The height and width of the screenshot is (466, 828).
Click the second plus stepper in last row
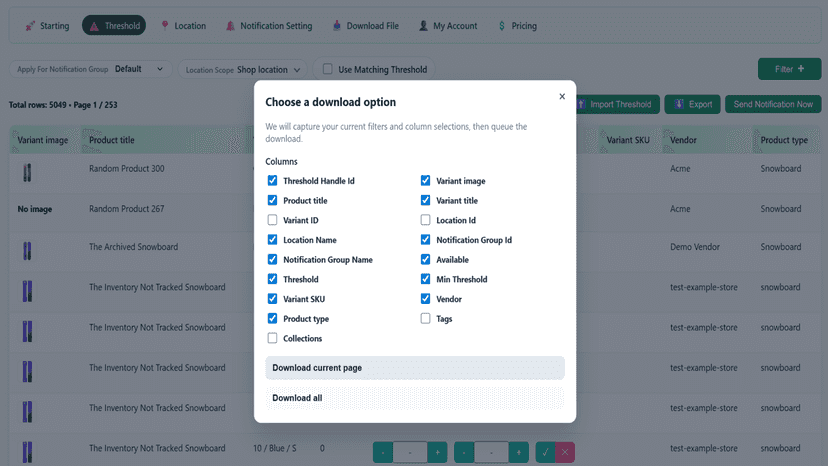coord(519,452)
